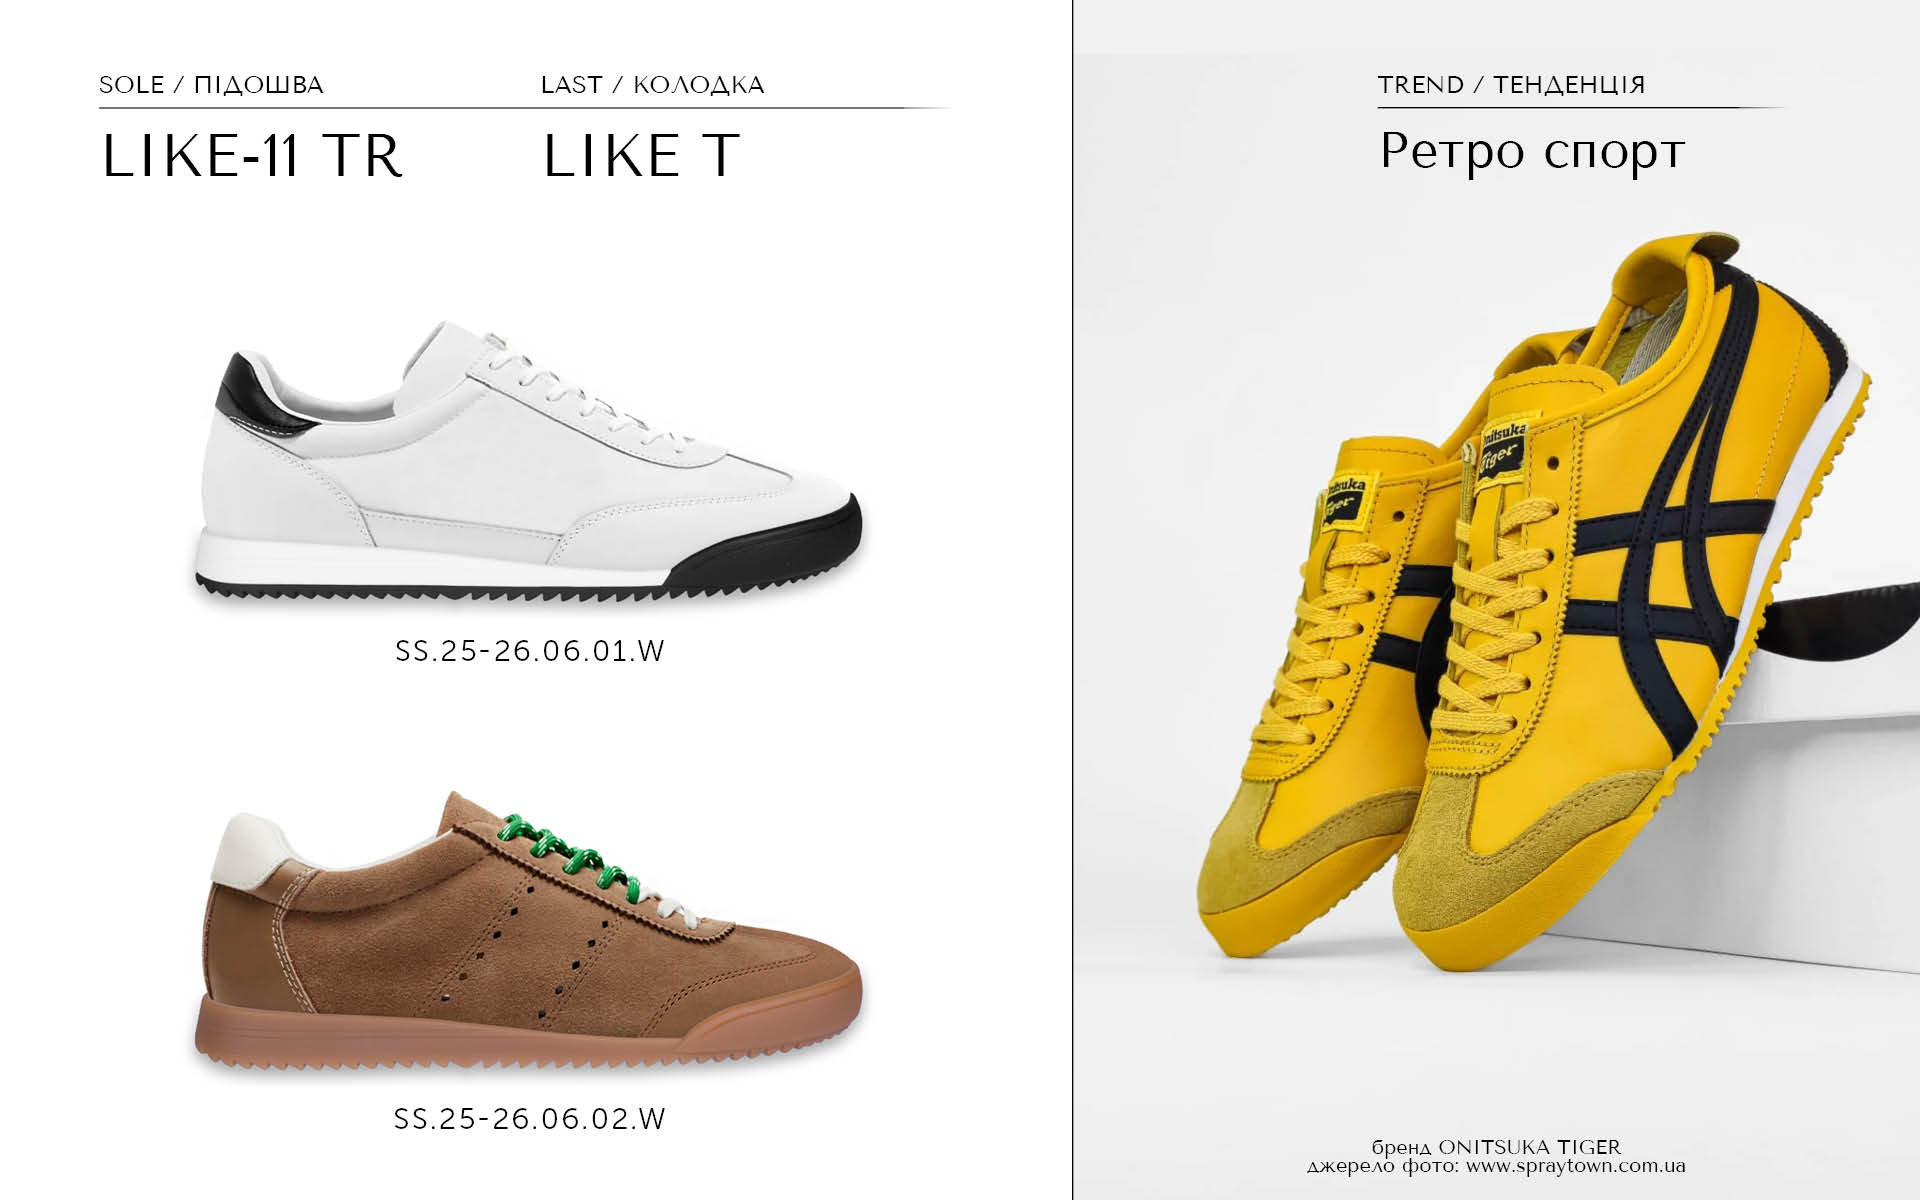Select the LIKE T last heading
Viewport: 1920px width, 1200px height.
tap(641, 157)
